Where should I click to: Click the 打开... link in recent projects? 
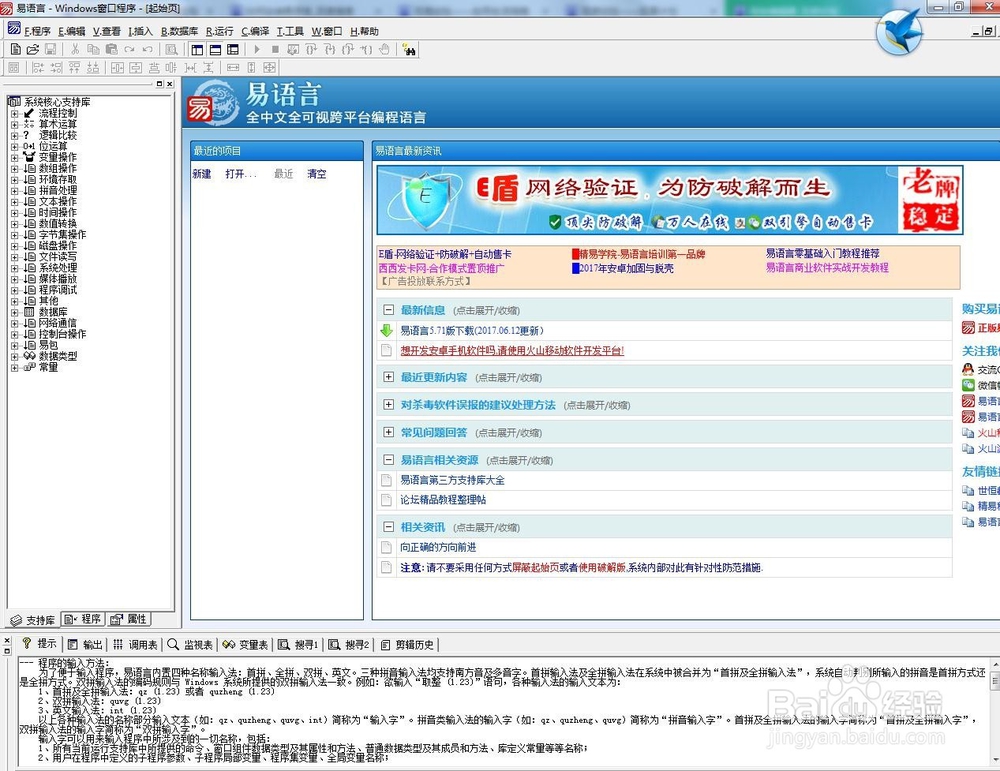pyautogui.click(x=240, y=173)
